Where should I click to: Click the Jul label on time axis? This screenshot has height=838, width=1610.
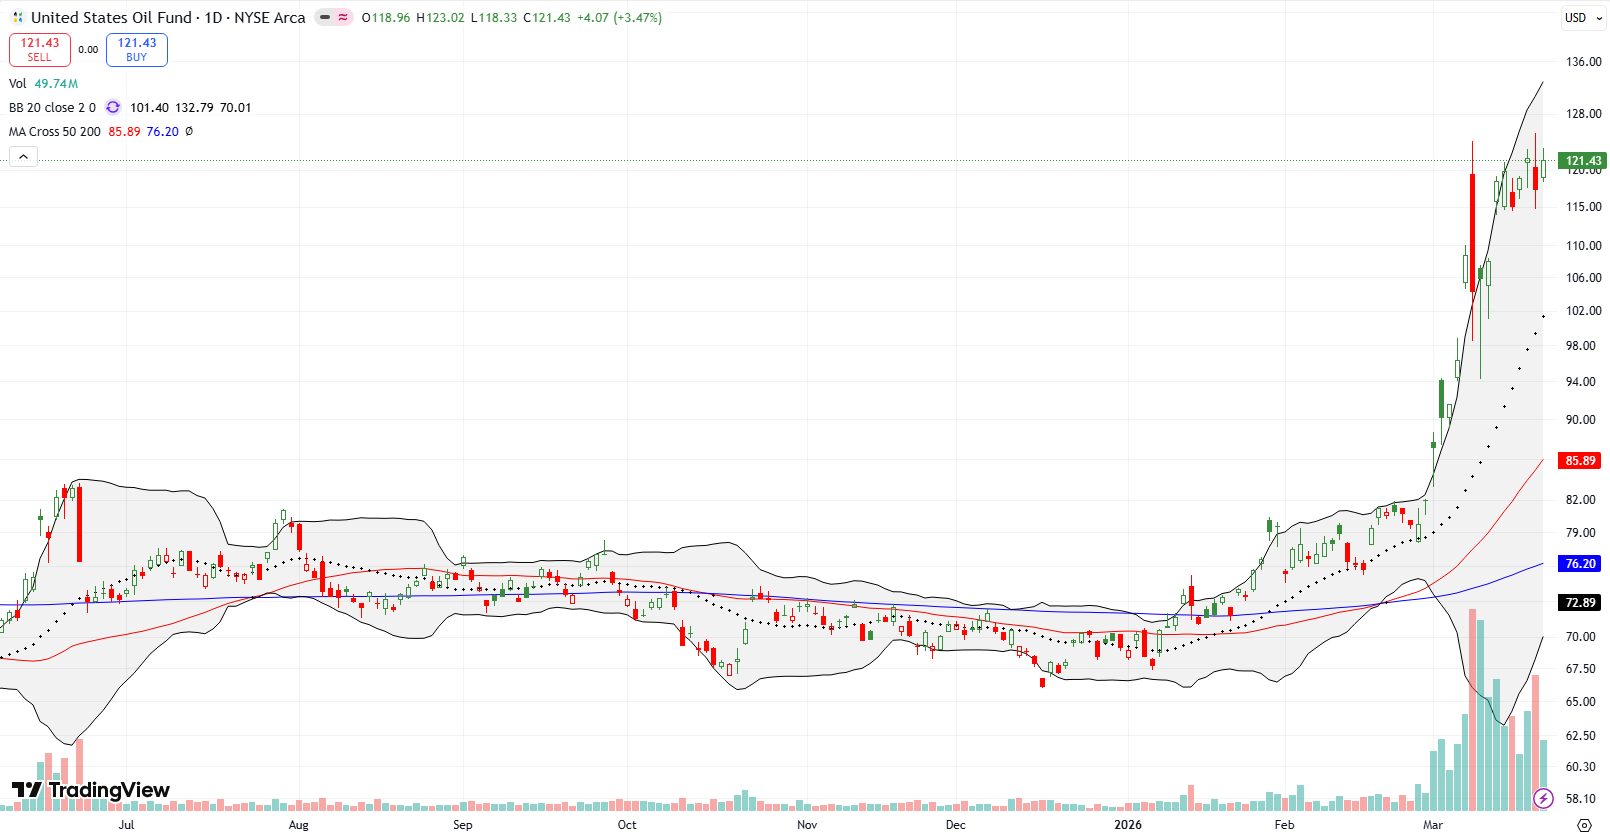(x=126, y=825)
